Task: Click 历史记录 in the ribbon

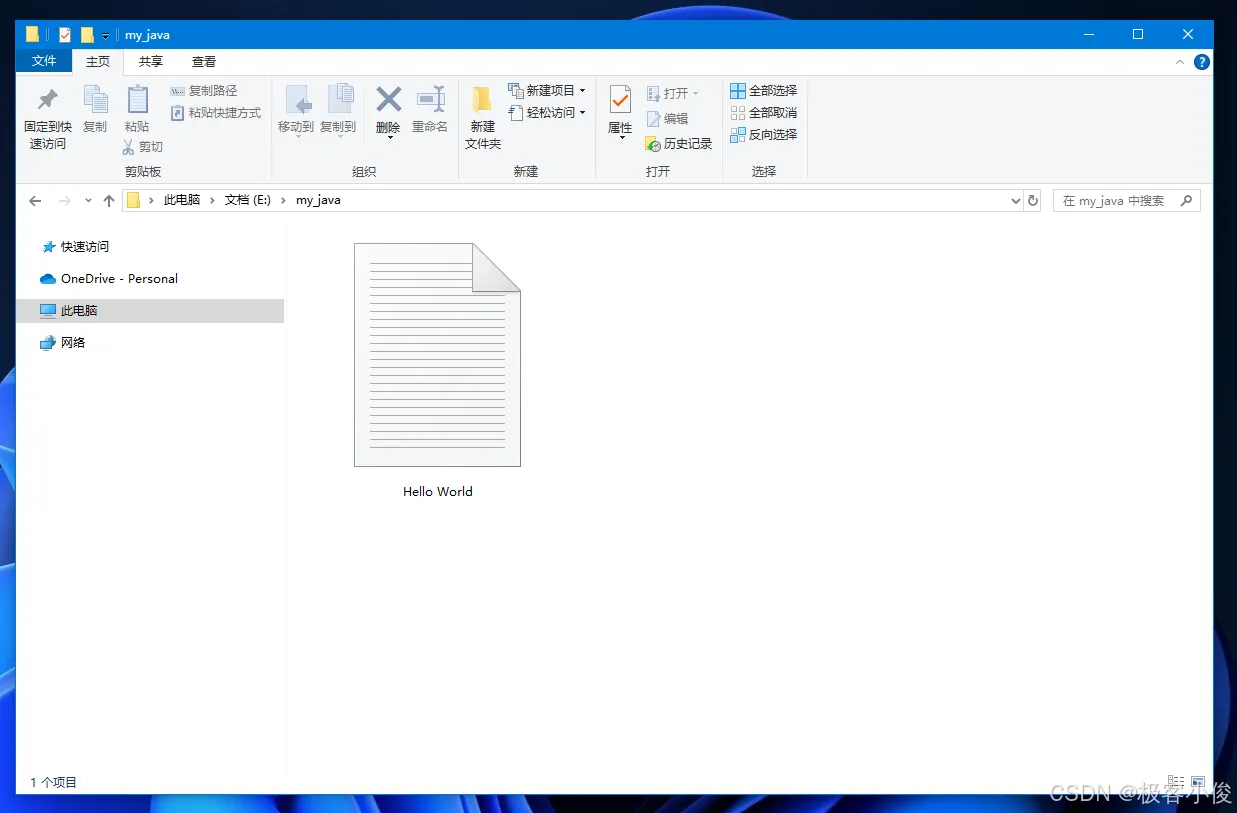Action: tap(679, 144)
